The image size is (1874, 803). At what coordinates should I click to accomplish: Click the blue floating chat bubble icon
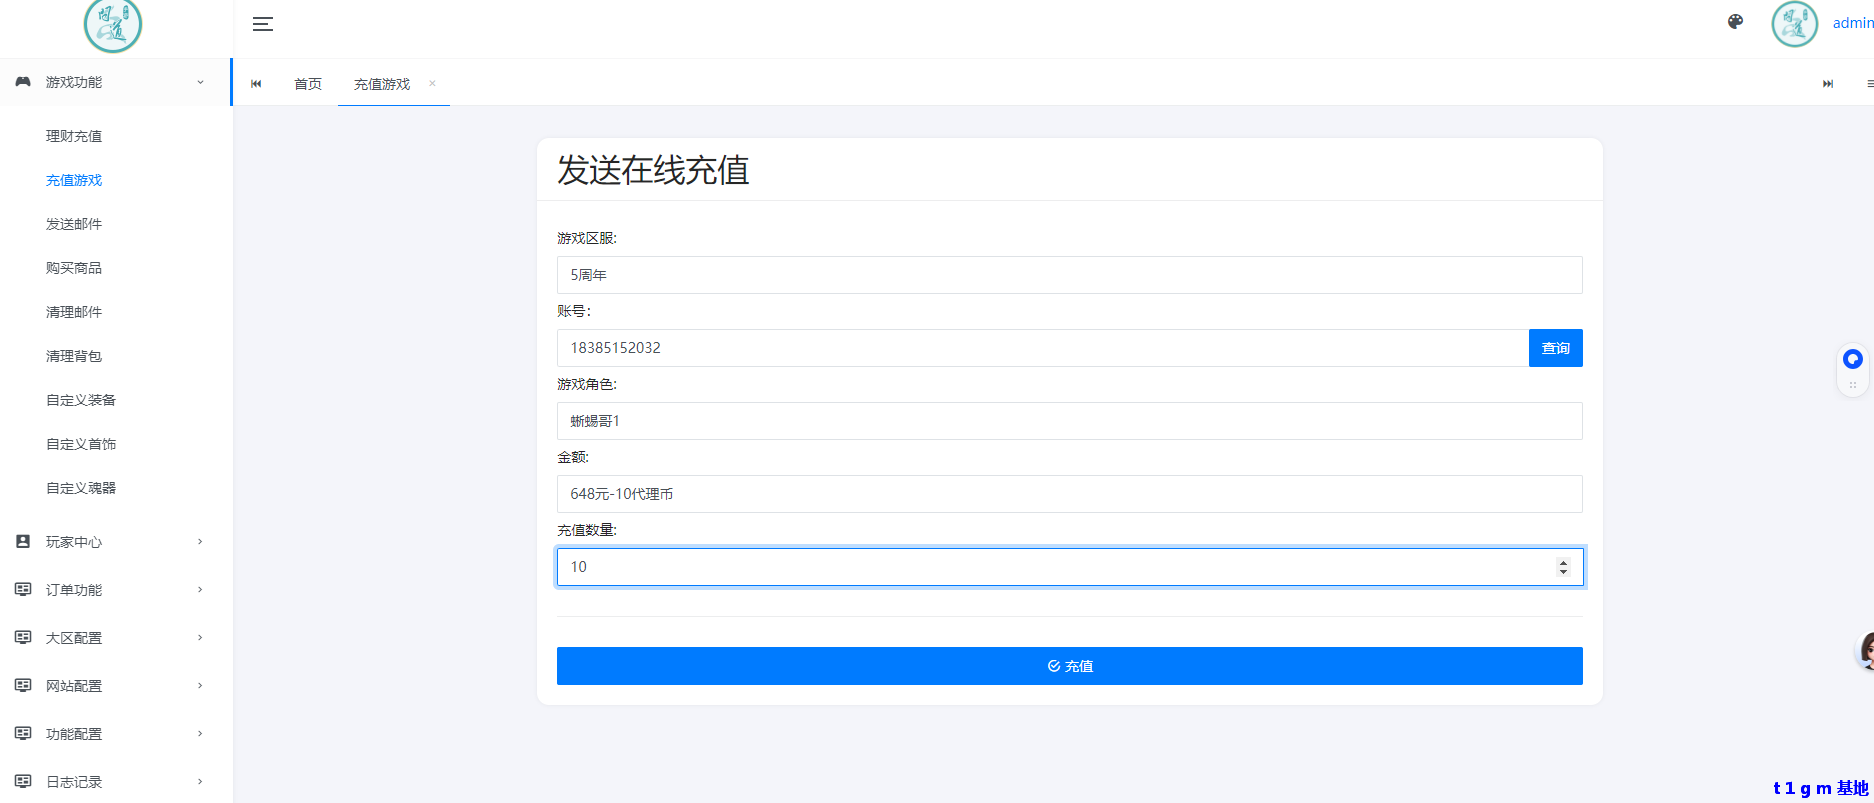pos(1852,359)
